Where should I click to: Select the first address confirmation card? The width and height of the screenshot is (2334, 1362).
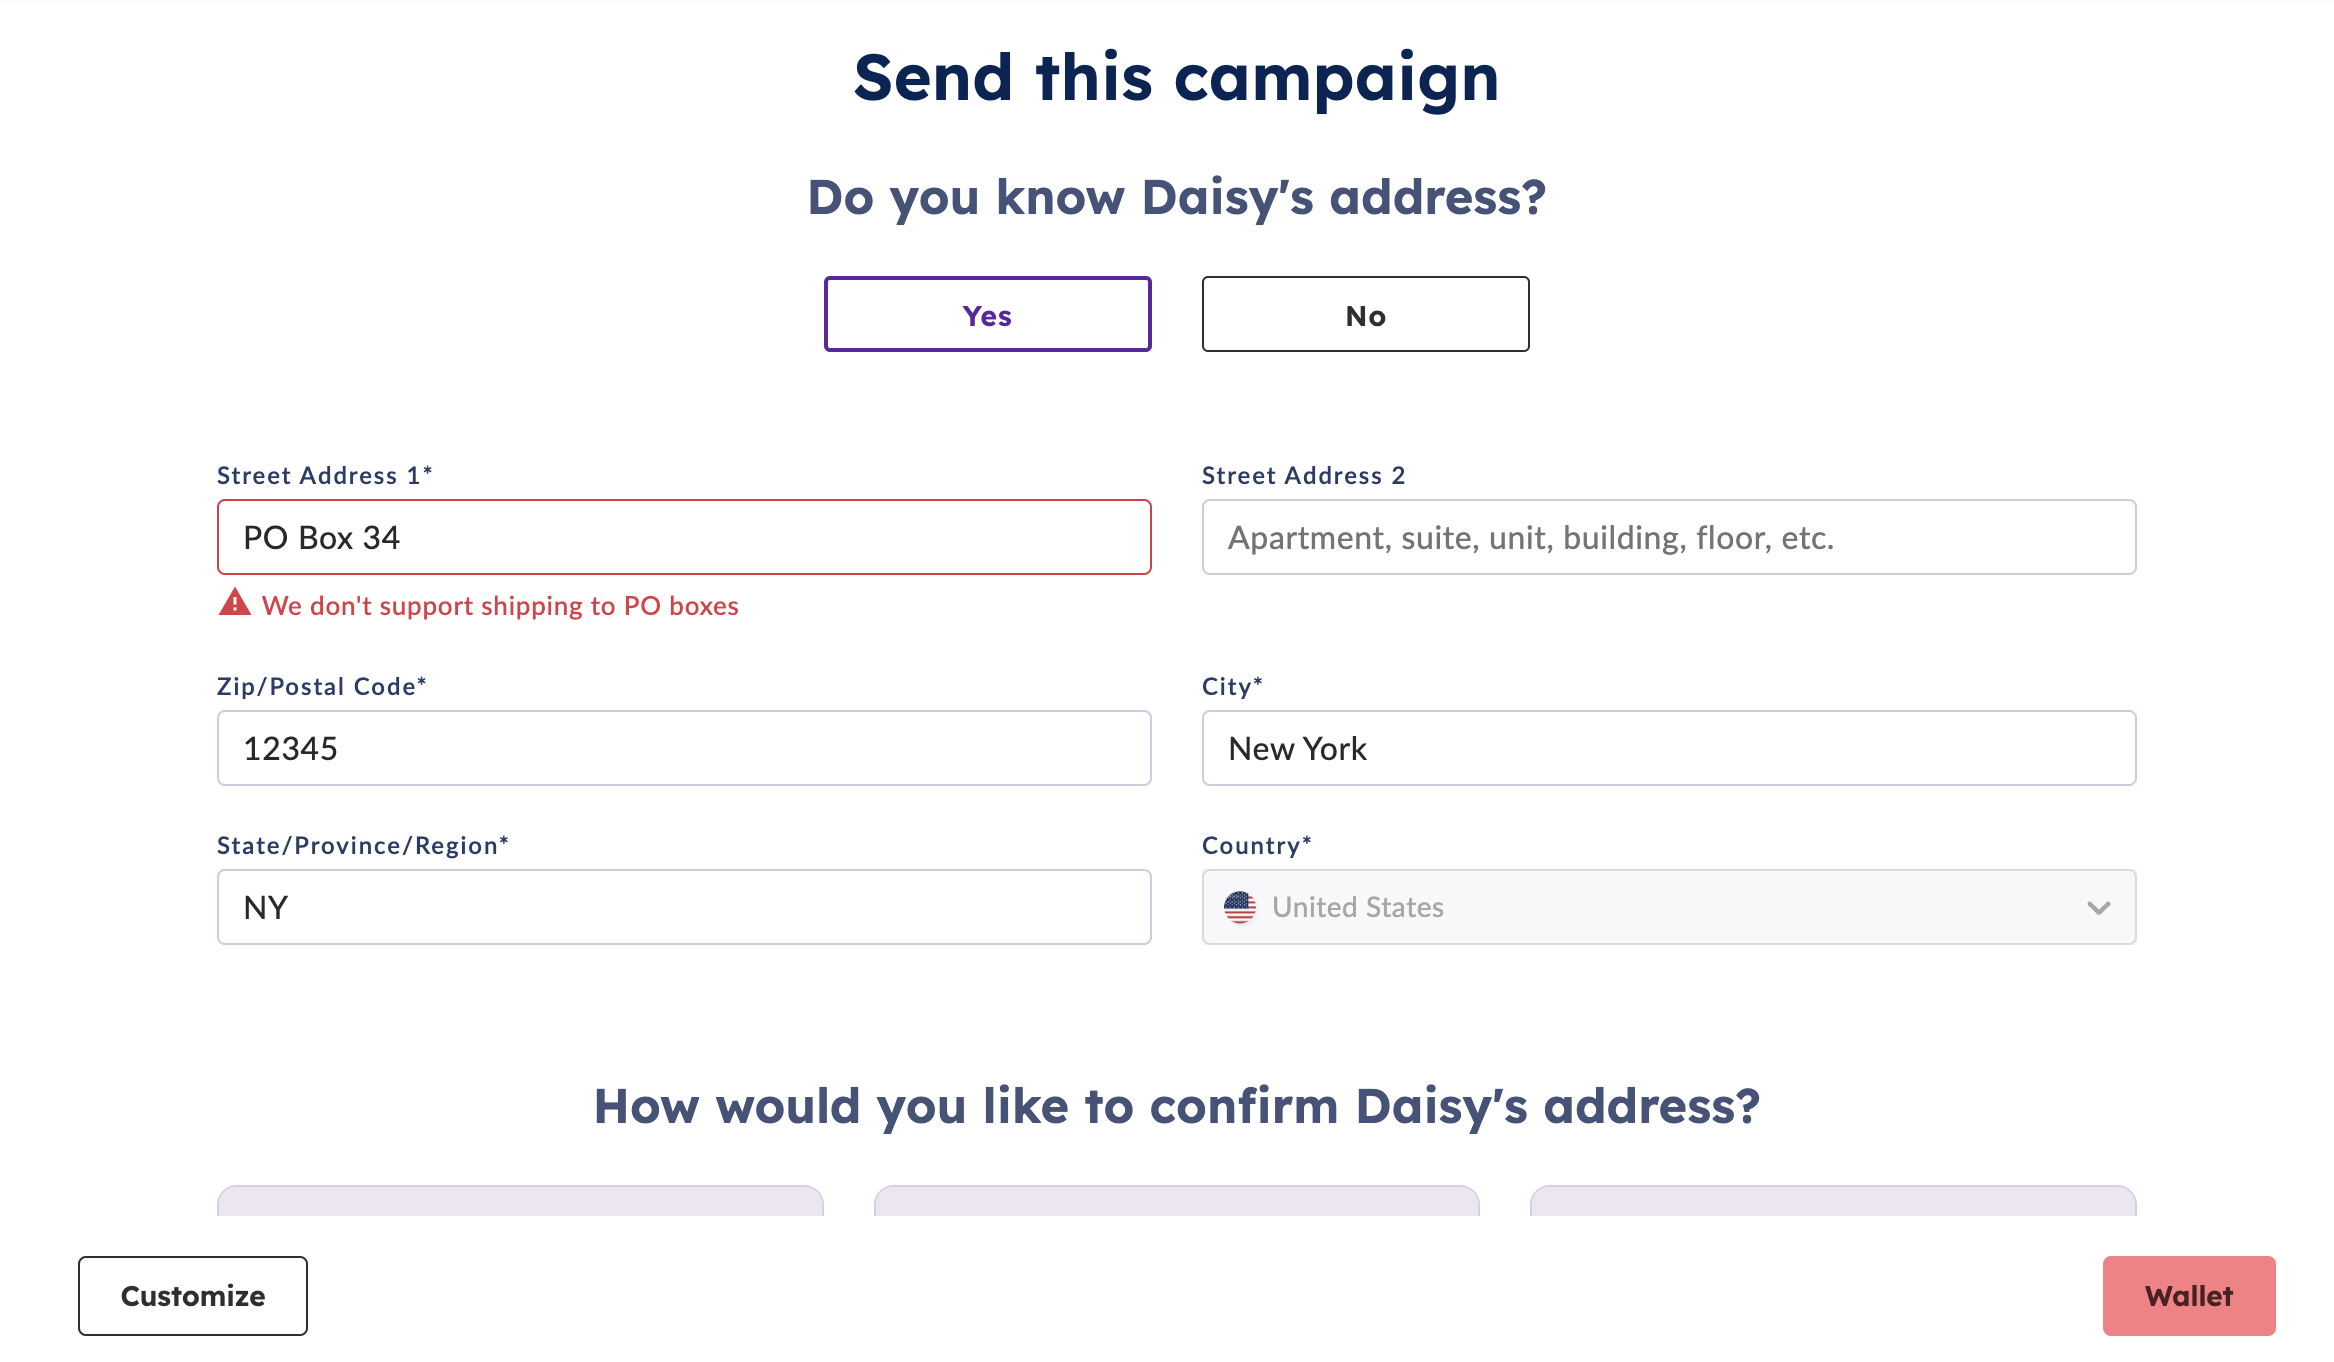(520, 1201)
